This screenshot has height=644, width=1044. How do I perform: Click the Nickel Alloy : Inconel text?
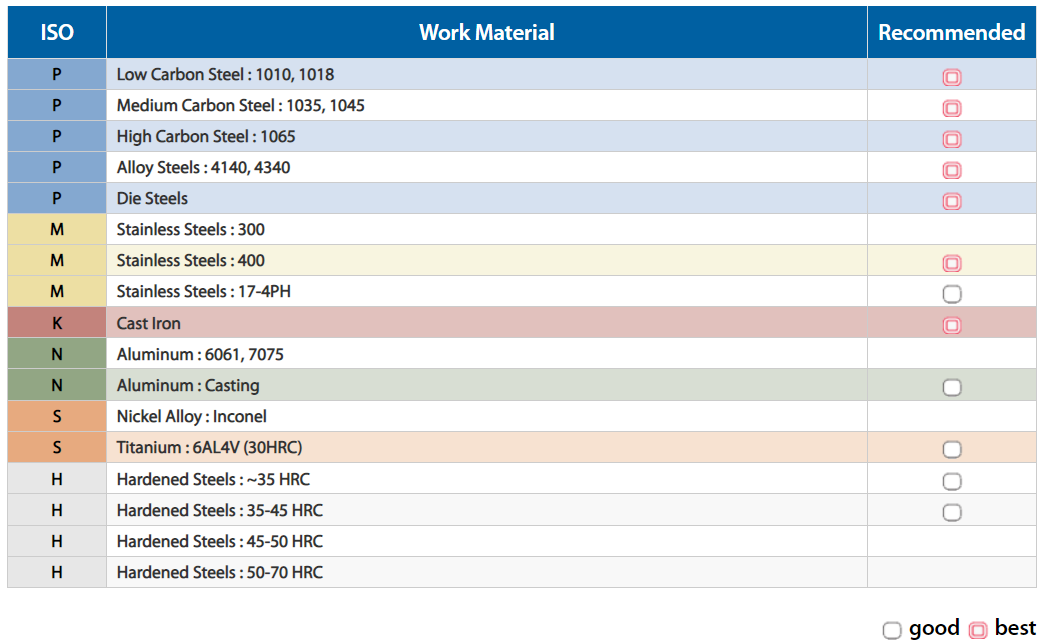click(191, 416)
